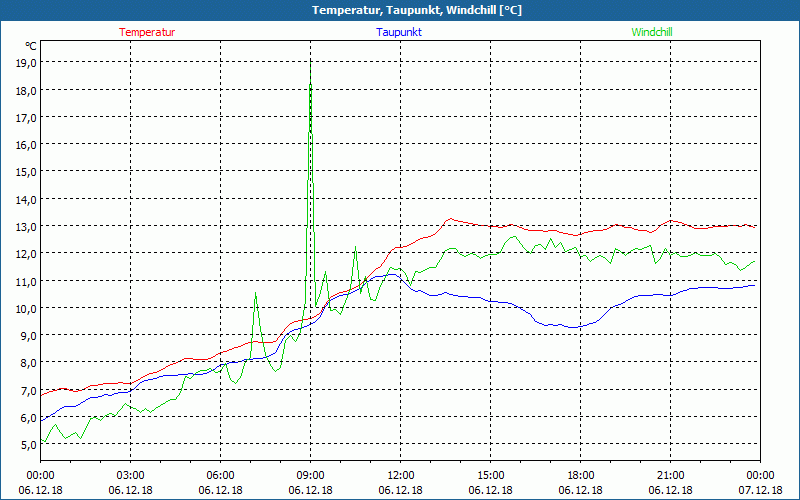
Task: Click the 18,0 y-axis value
Action: pyautogui.click(x=26, y=91)
